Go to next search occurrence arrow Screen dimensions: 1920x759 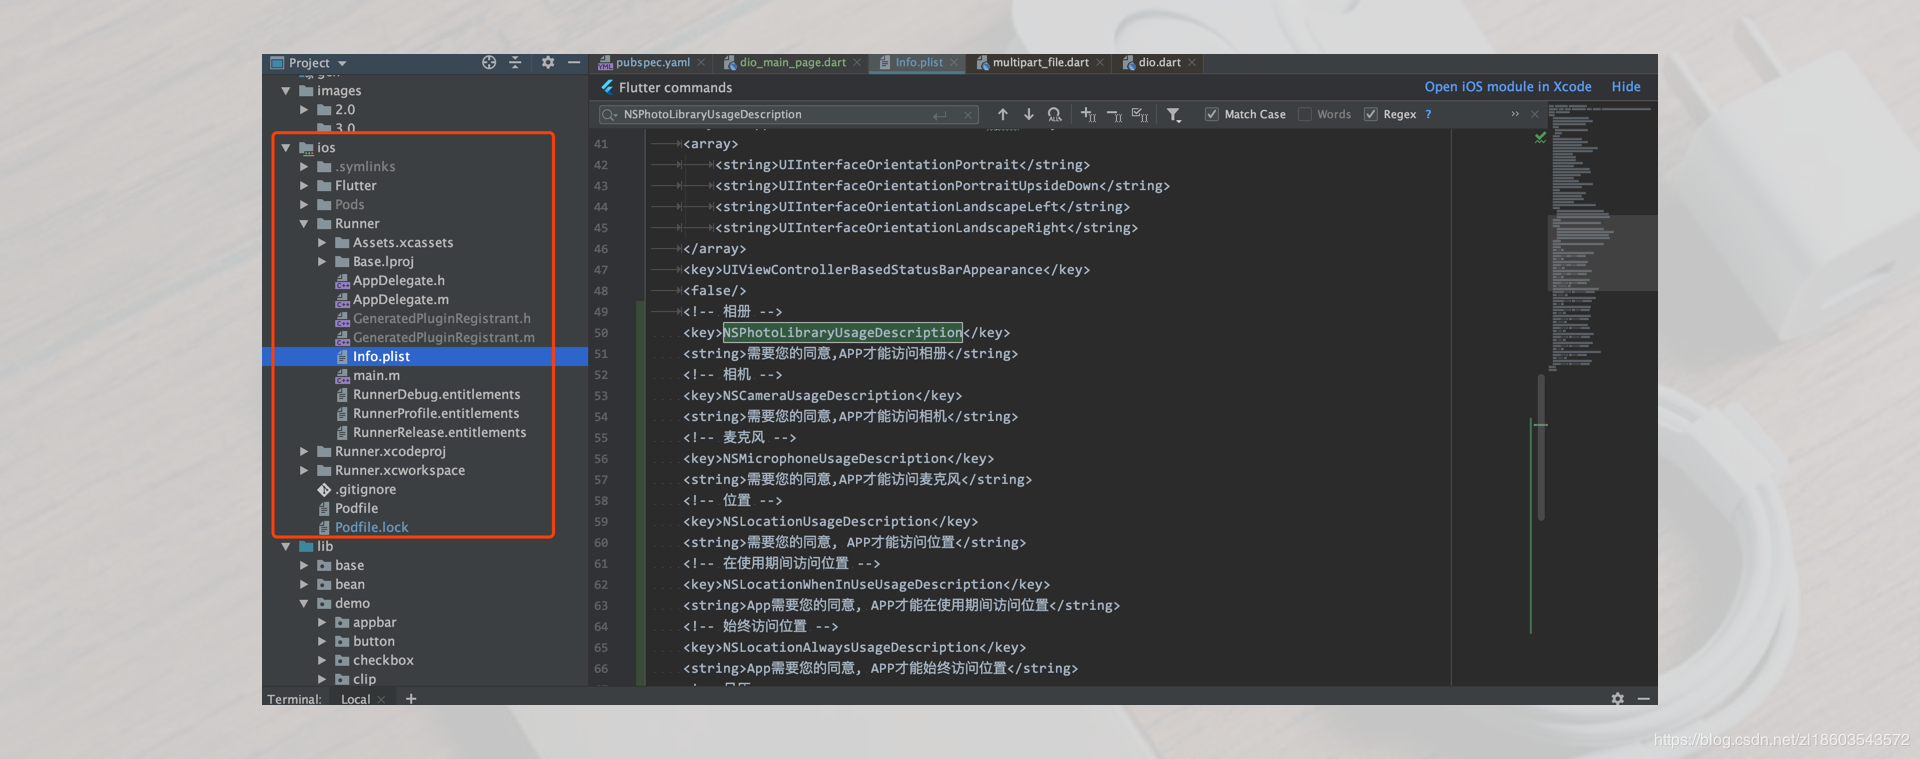1028,114
